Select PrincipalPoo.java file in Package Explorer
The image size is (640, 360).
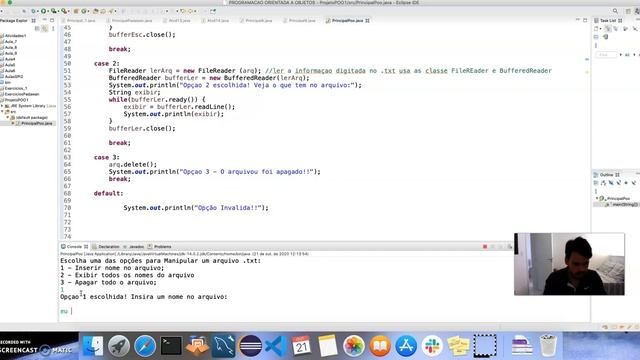(x=36, y=123)
